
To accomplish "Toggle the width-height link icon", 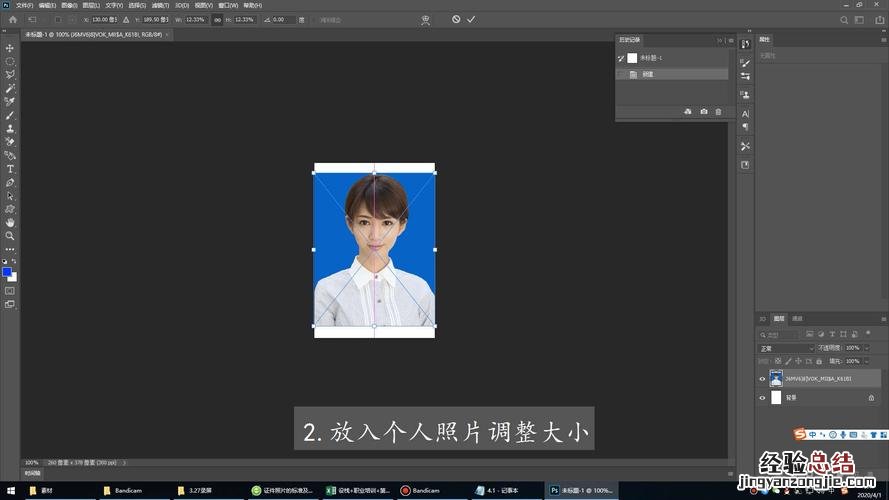I will 217,19.
